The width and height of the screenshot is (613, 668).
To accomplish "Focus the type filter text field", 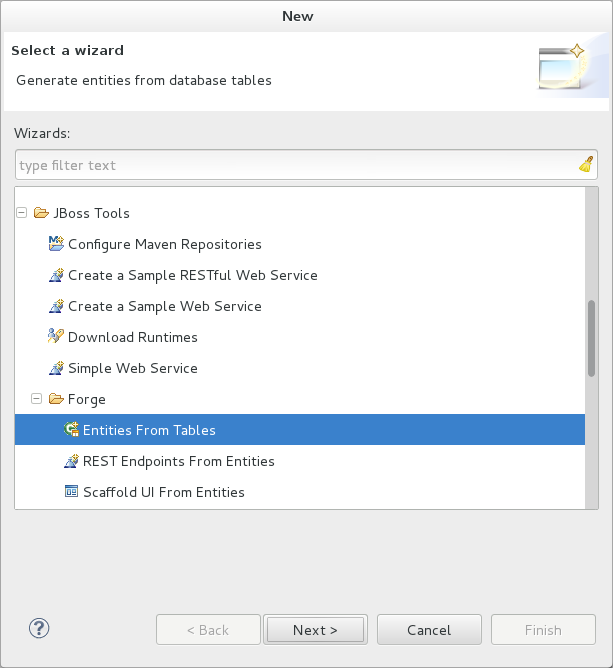I will 295,165.
